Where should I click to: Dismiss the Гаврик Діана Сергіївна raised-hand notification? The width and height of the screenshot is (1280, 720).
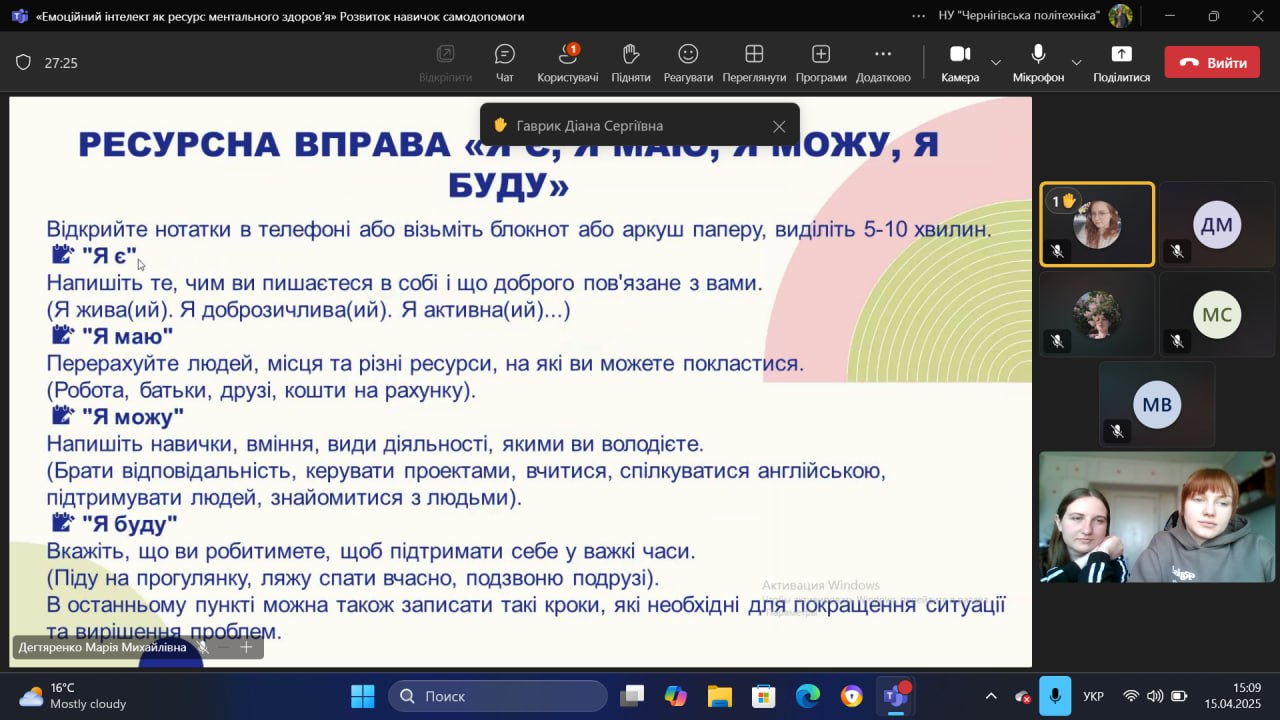(x=779, y=126)
